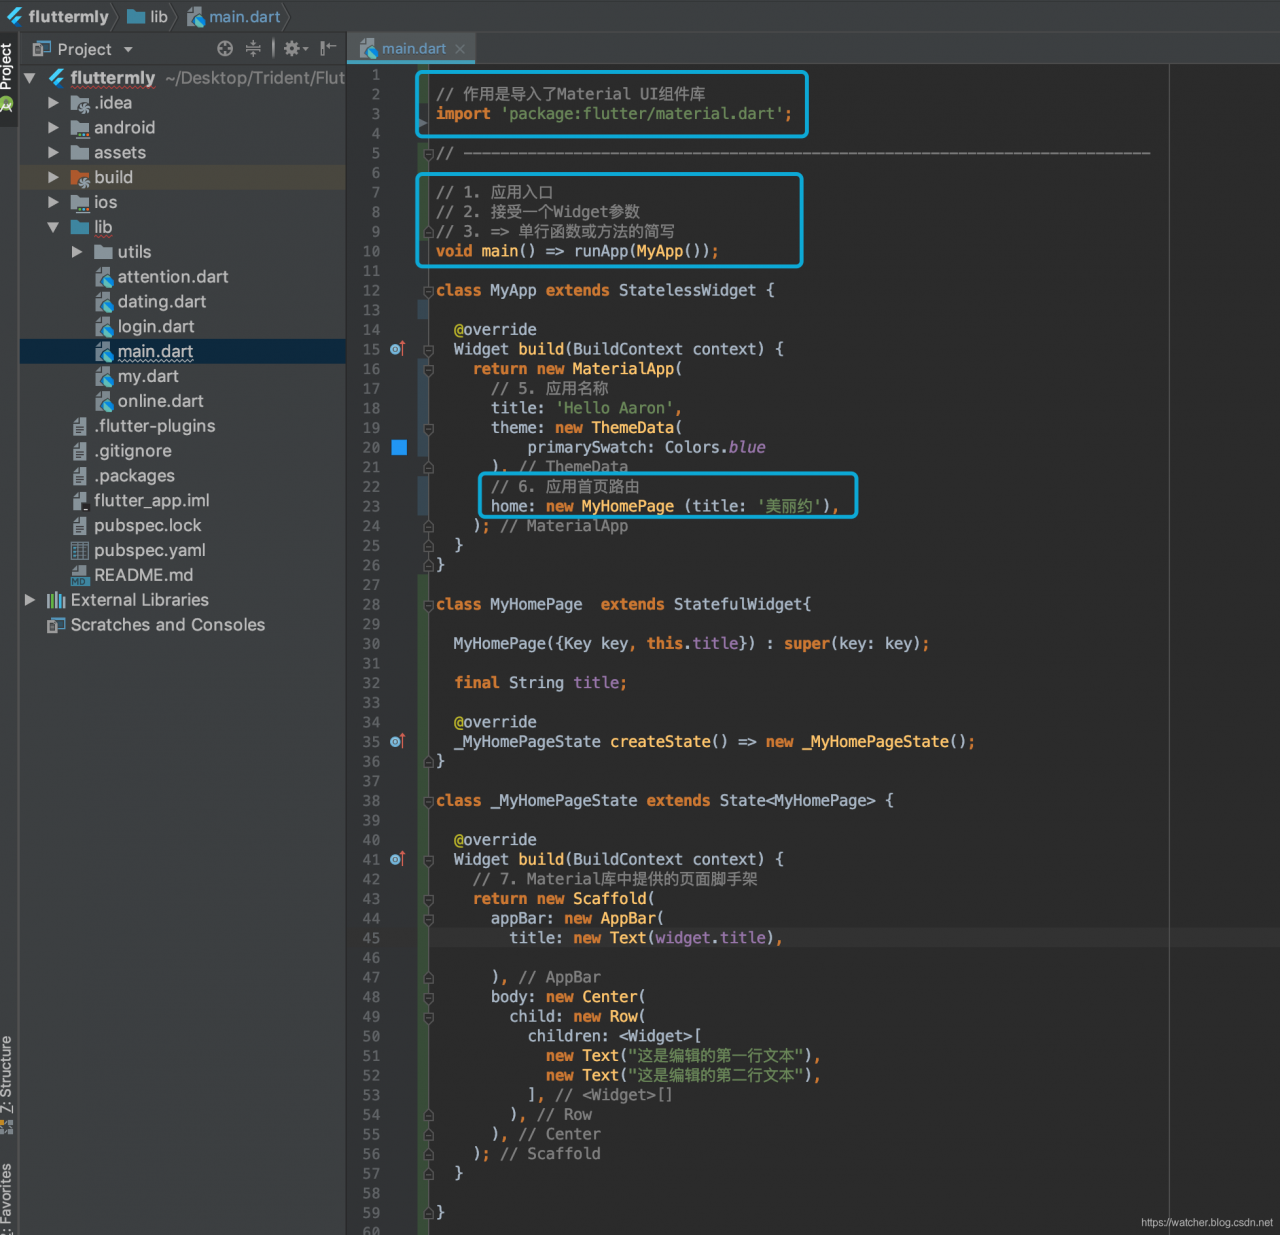Expand the android folder

click(53, 127)
